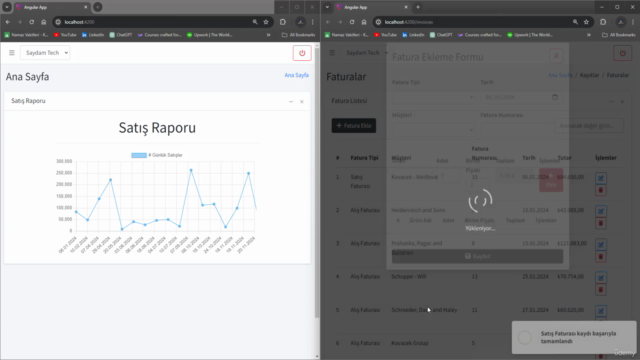This screenshot has height=360, width=640.
Task: Click the Fatura Ekle button
Action: pos(354,126)
